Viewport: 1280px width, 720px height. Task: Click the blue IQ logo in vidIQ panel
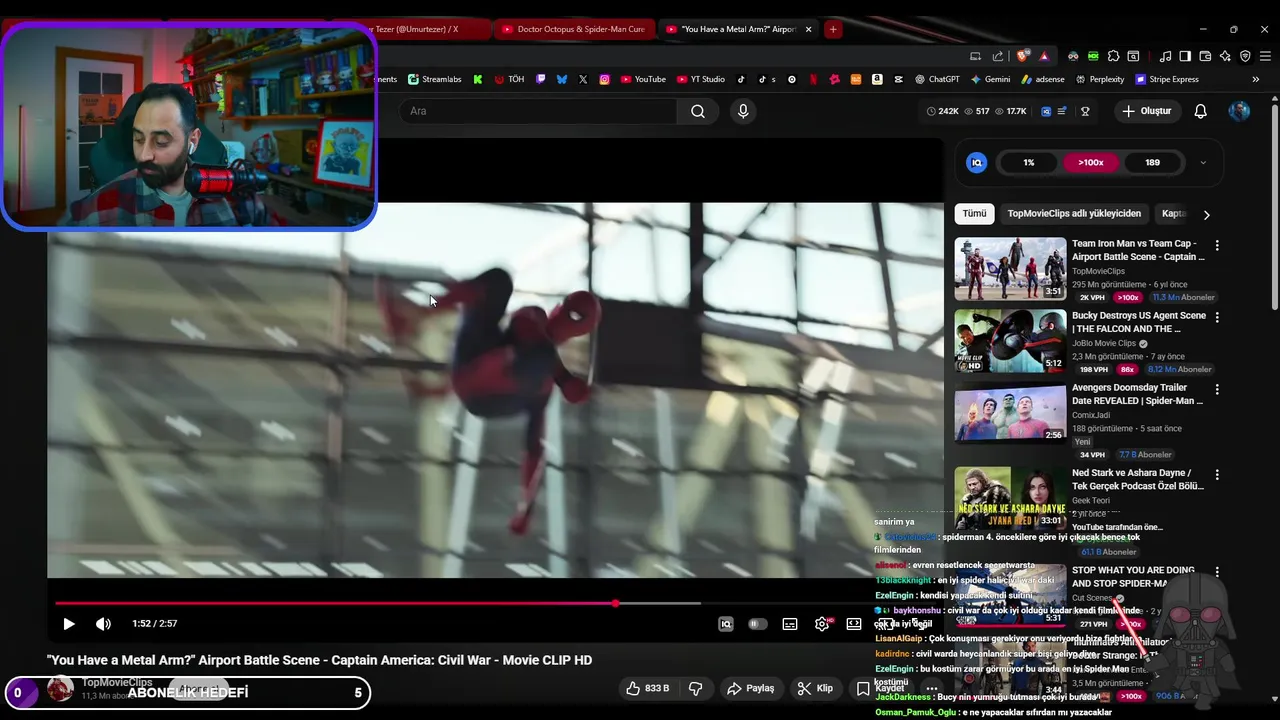tap(977, 162)
